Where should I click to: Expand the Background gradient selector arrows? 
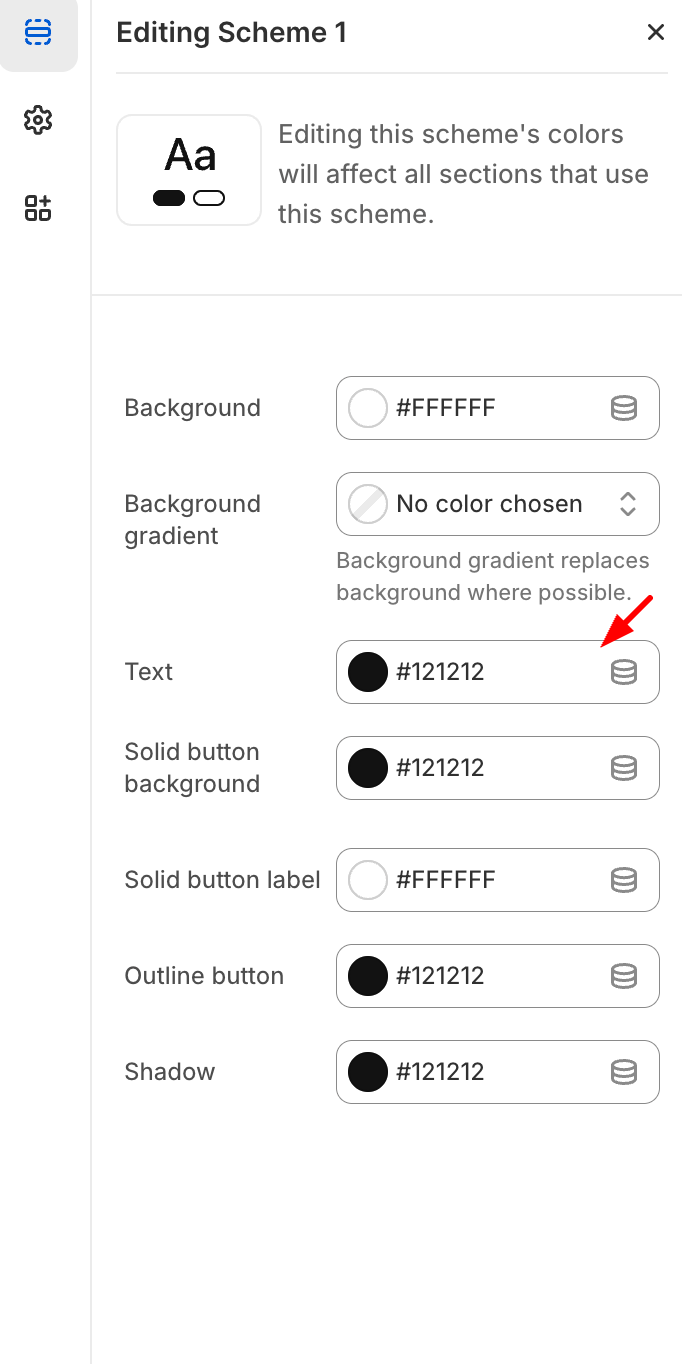point(628,504)
